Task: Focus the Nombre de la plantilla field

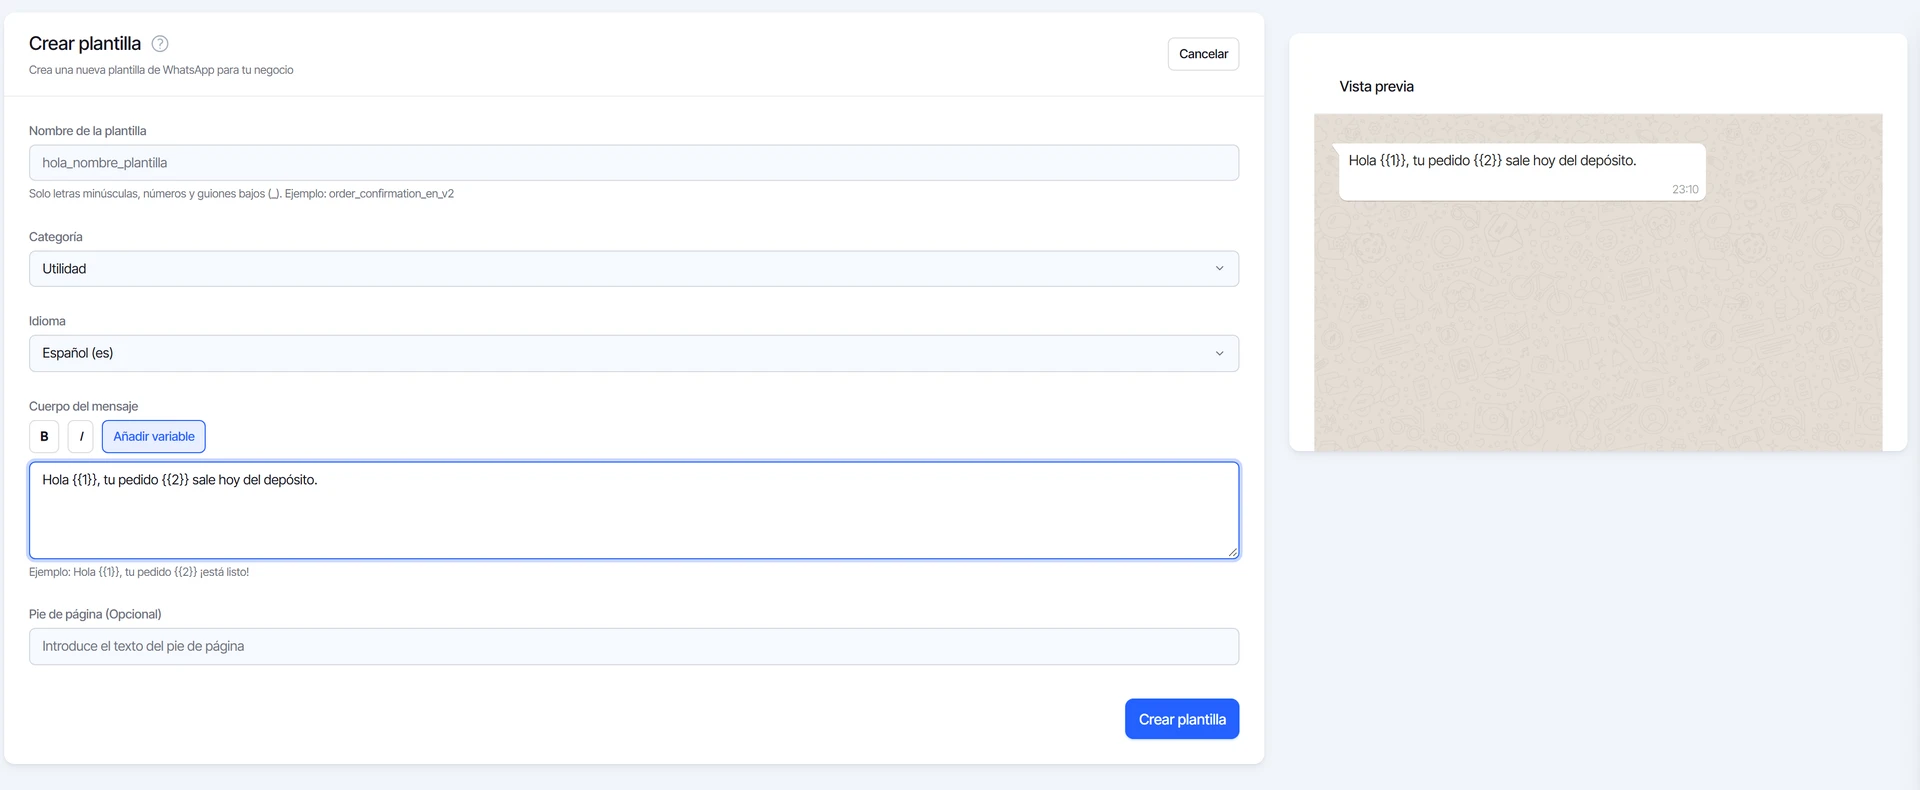Action: pyautogui.click(x=634, y=163)
